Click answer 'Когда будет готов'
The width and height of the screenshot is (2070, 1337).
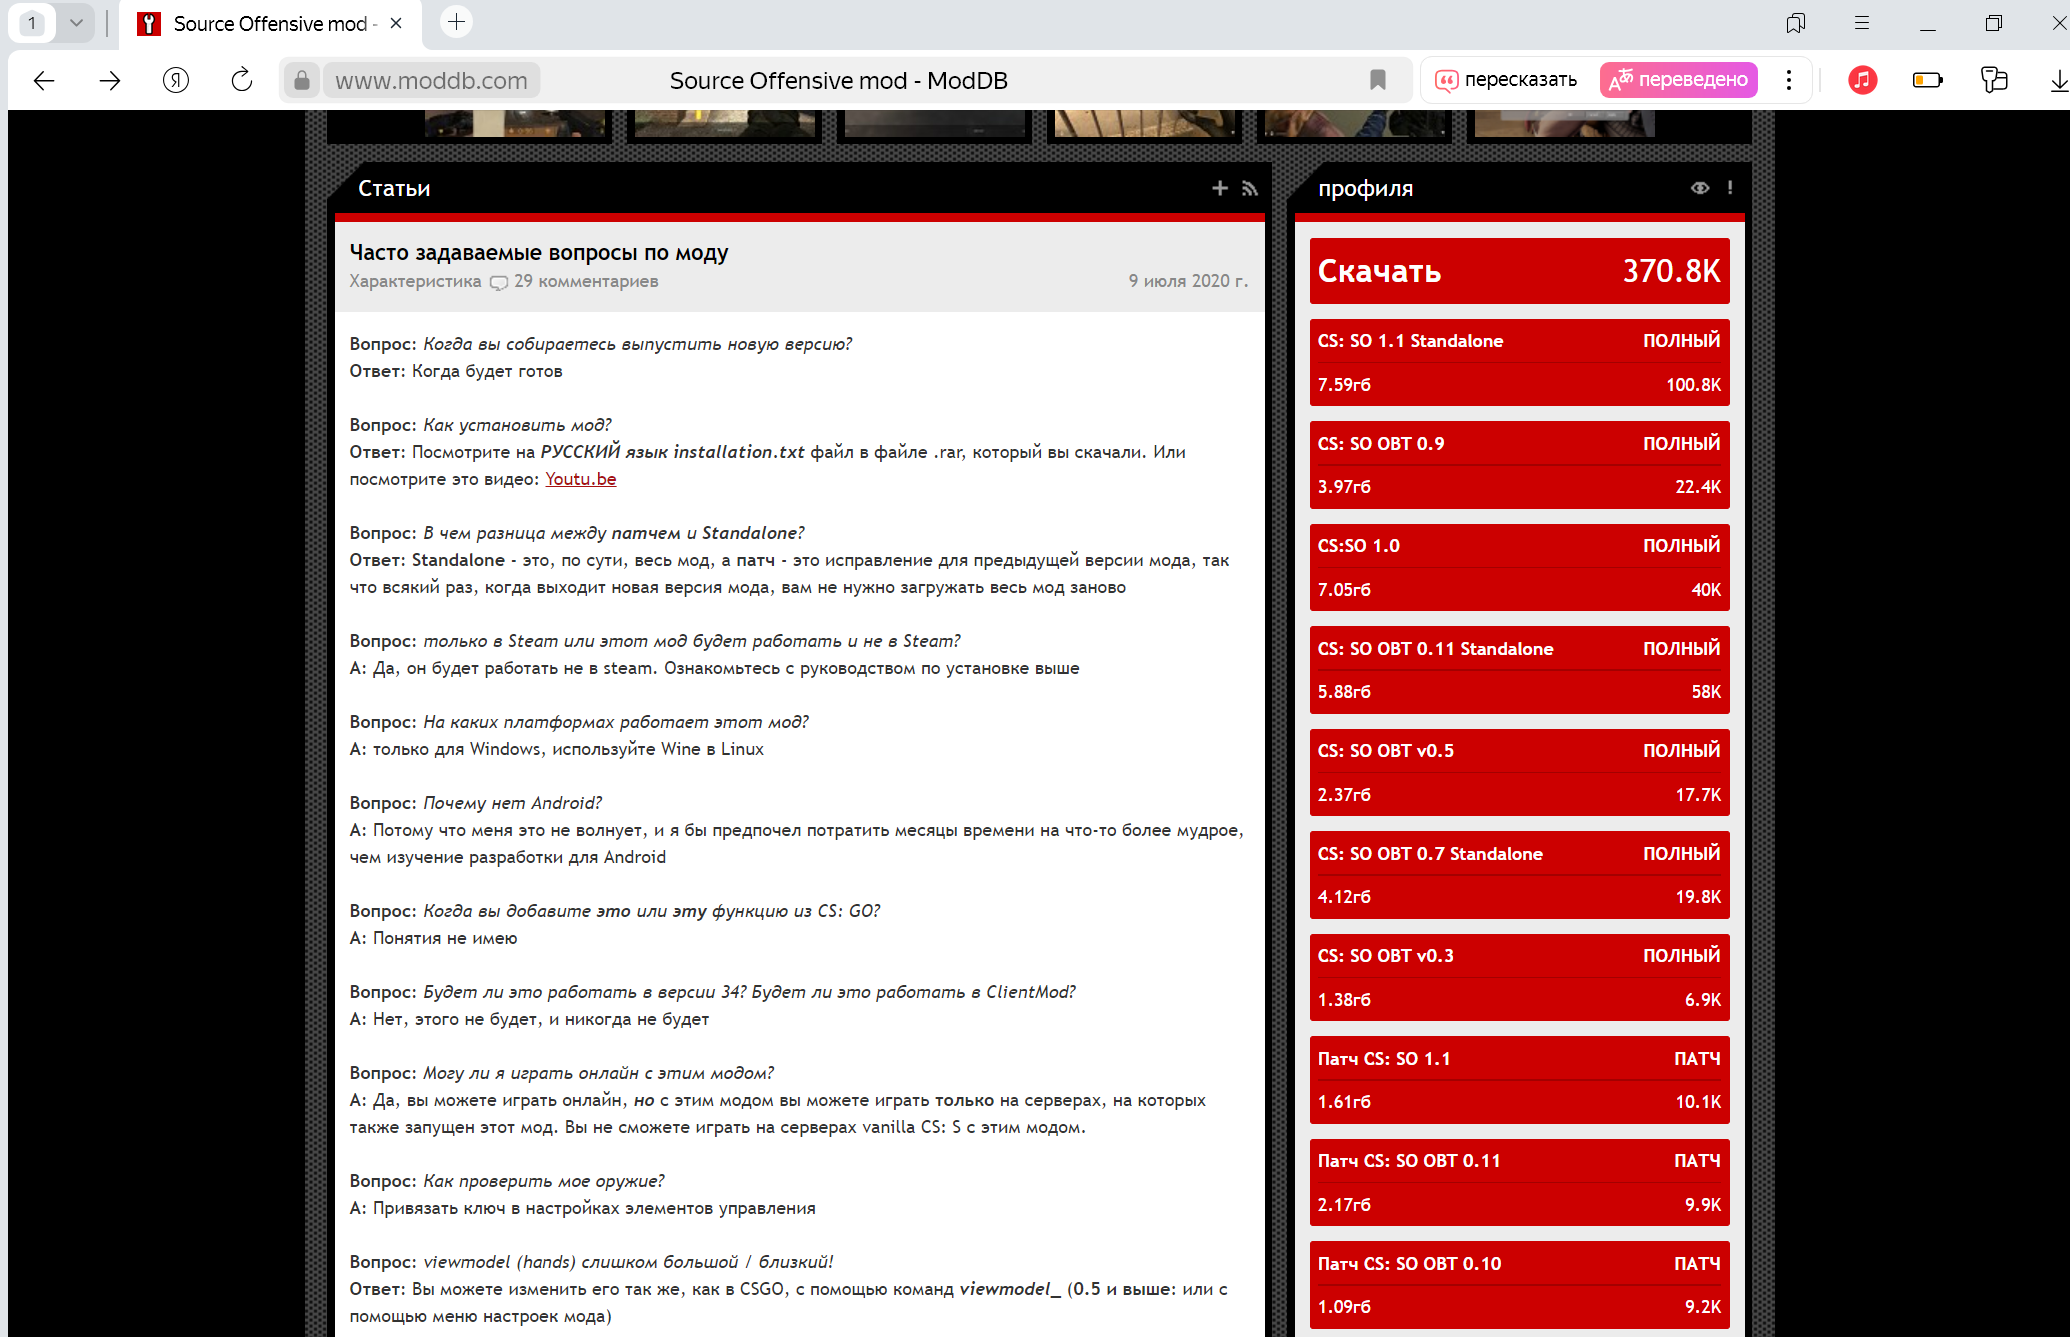(487, 371)
